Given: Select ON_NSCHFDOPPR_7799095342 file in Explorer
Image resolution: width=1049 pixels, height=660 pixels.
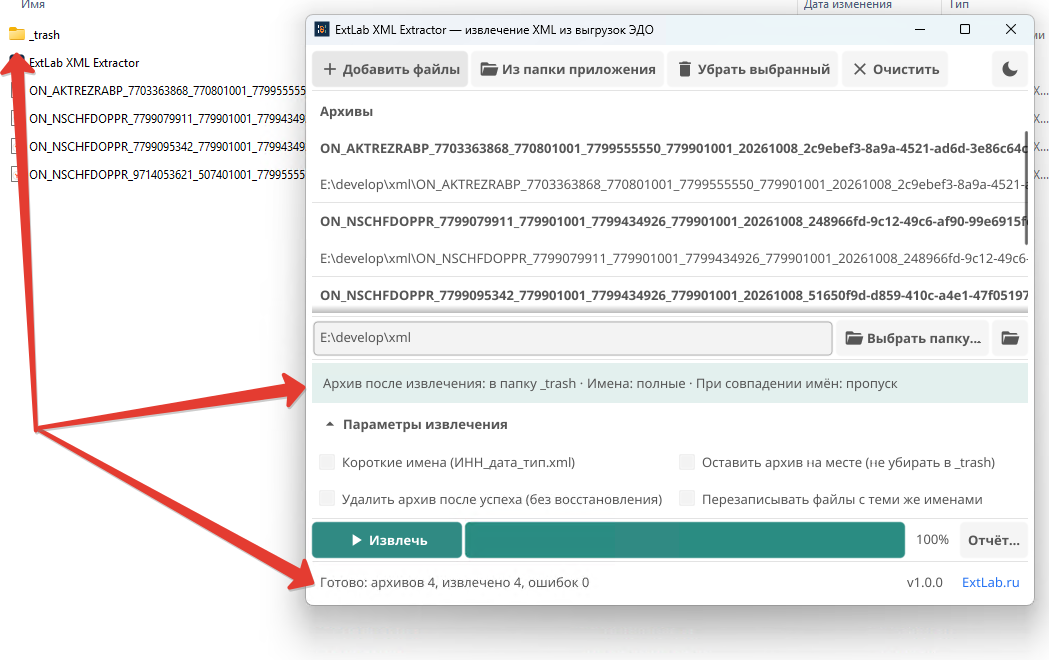Looking at the screenshot, I should [x=167, y=146].
